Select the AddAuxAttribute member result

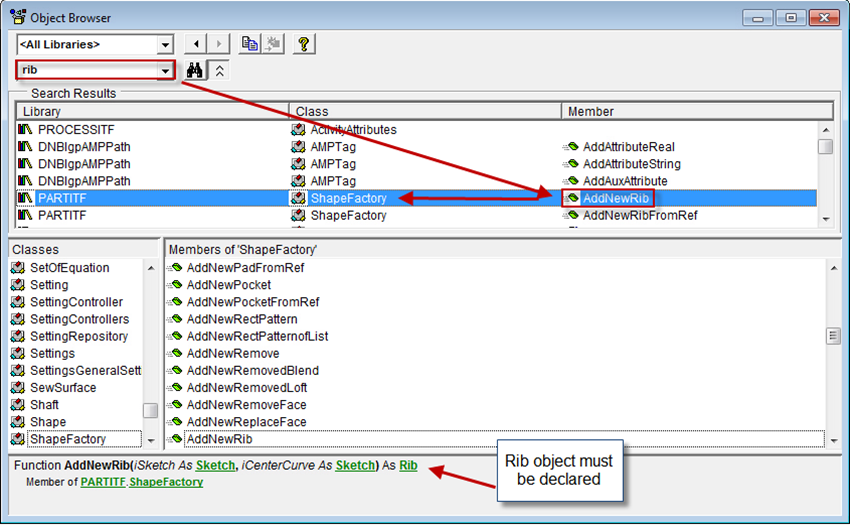[x=625, y=181]
